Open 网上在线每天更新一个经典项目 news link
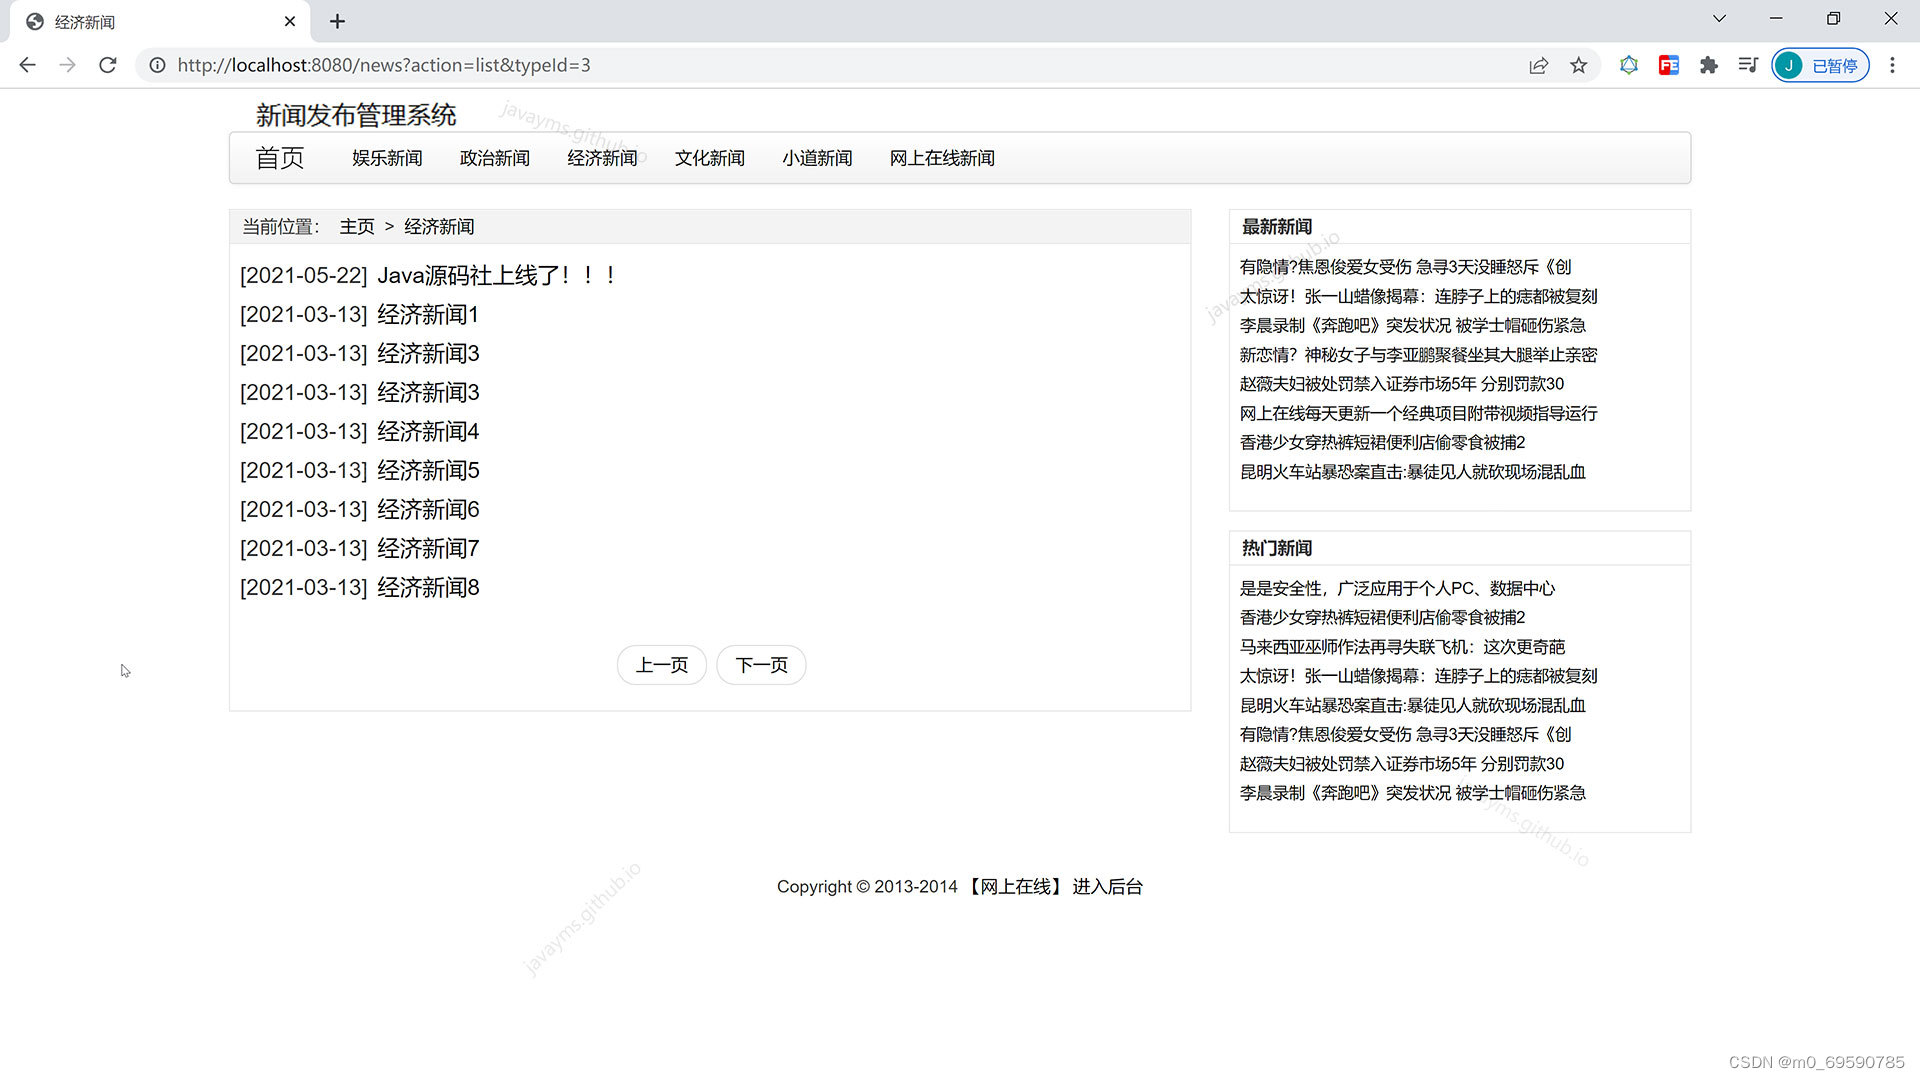 1418,413
